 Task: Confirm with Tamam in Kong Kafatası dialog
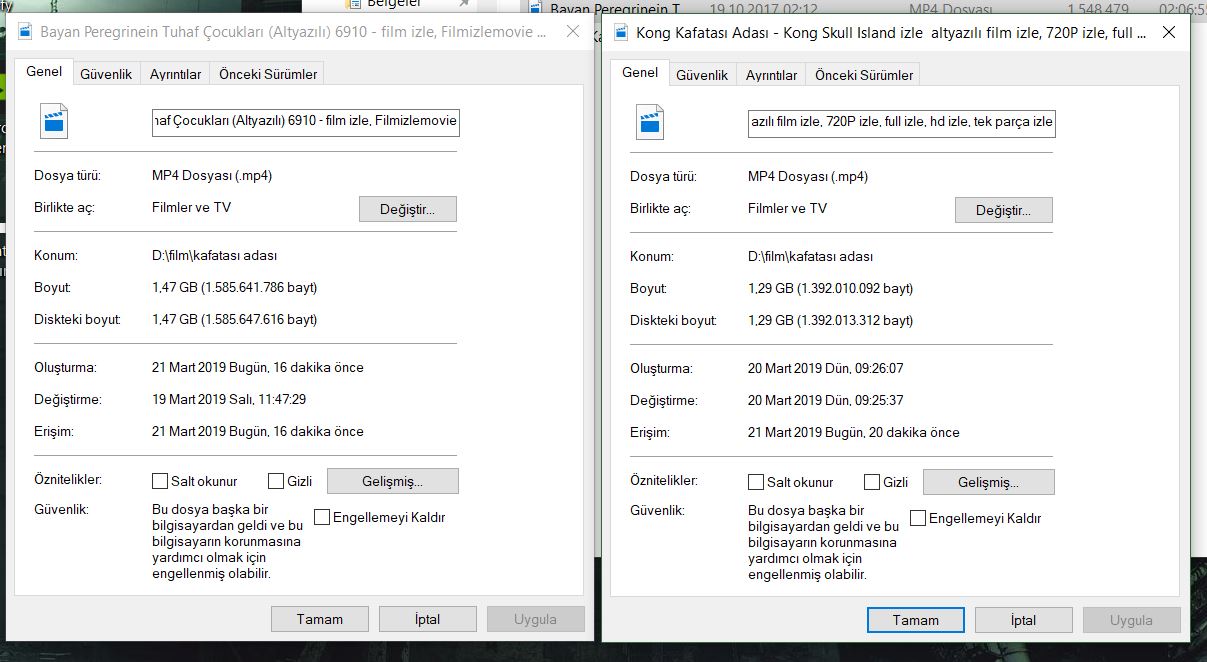(915, 620)
